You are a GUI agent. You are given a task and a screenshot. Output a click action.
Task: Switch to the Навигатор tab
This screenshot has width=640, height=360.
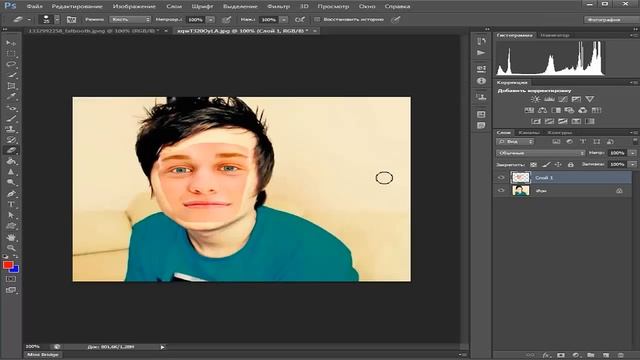554,35
